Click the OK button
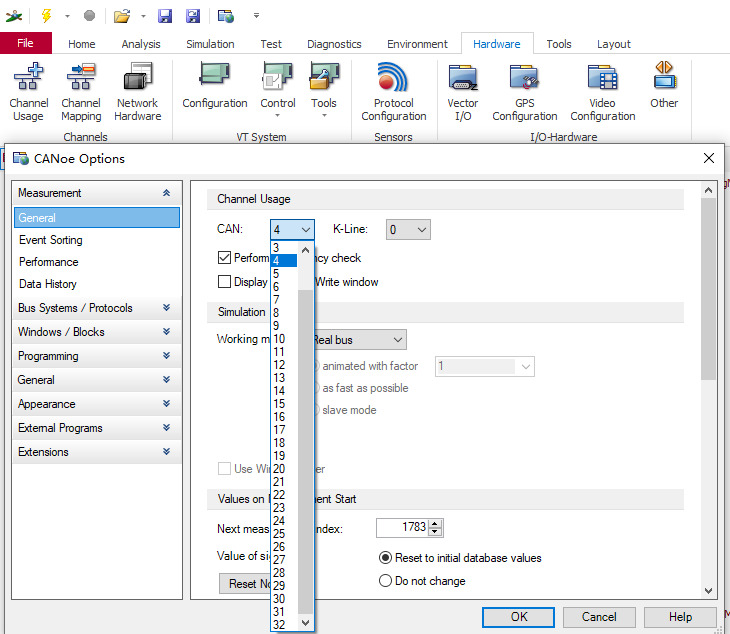 coord(518,617)
